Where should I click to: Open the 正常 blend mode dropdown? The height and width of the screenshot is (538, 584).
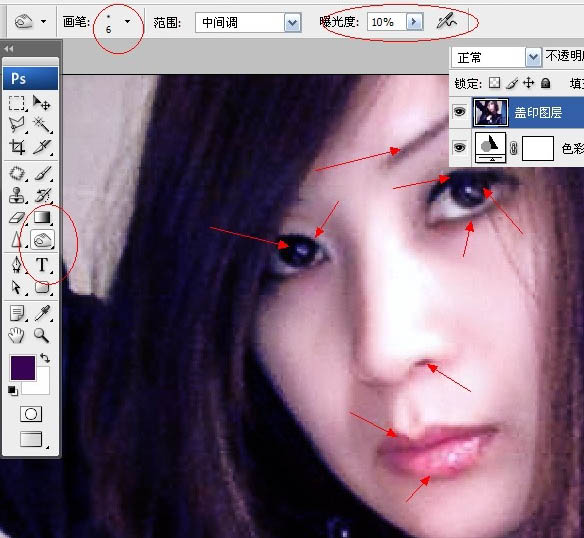534,57
